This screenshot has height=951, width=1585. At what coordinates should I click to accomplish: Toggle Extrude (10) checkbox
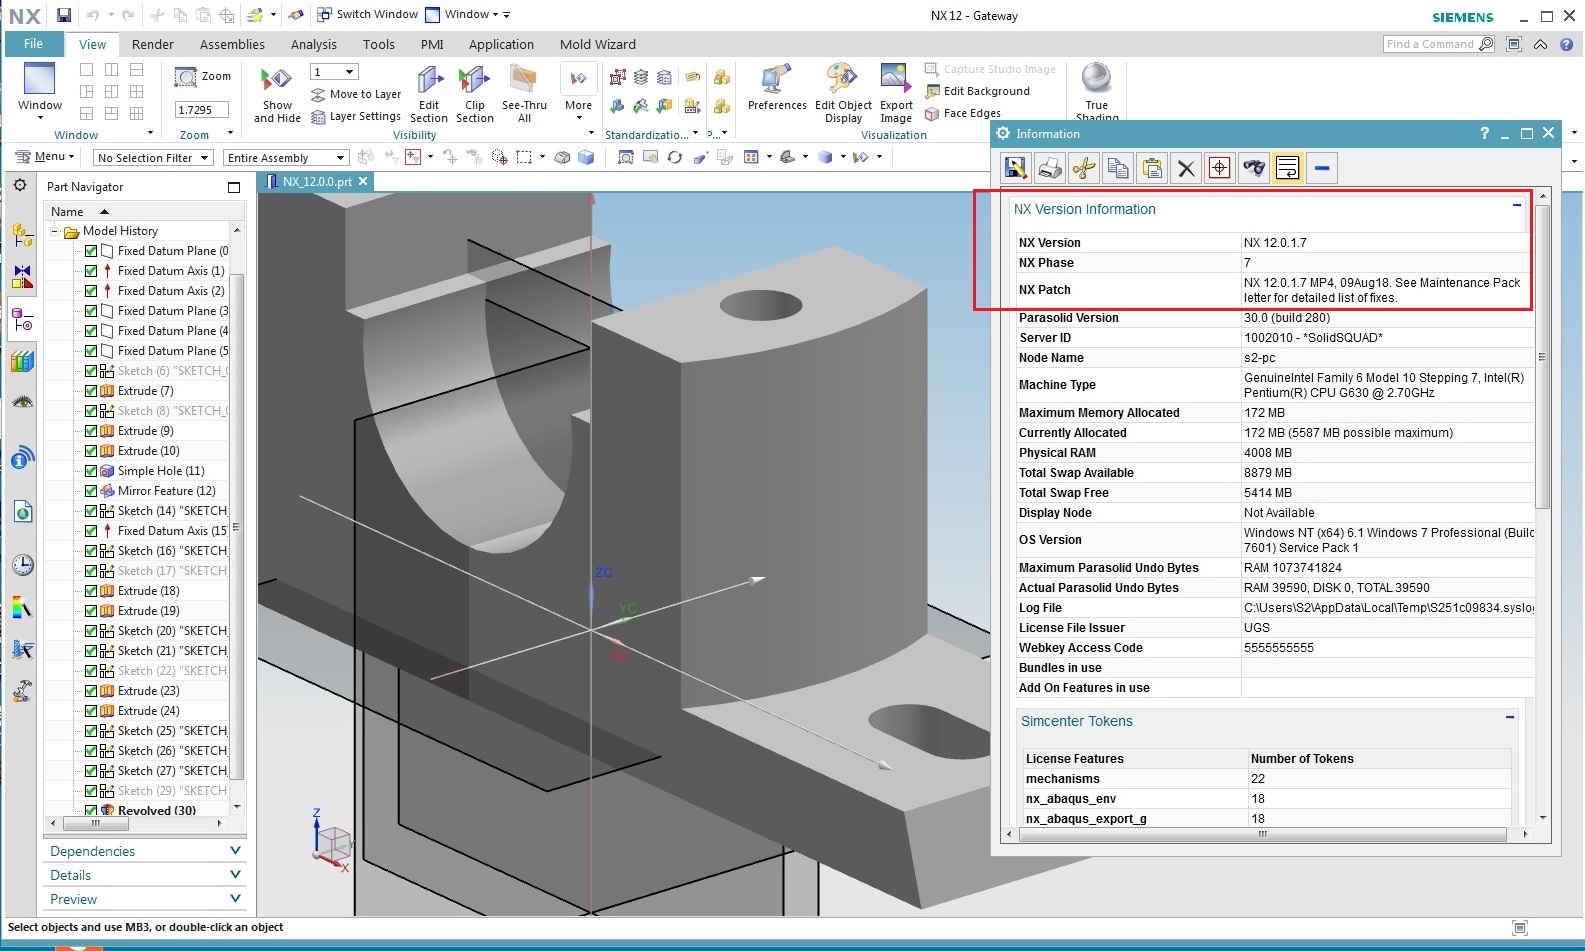91,451
